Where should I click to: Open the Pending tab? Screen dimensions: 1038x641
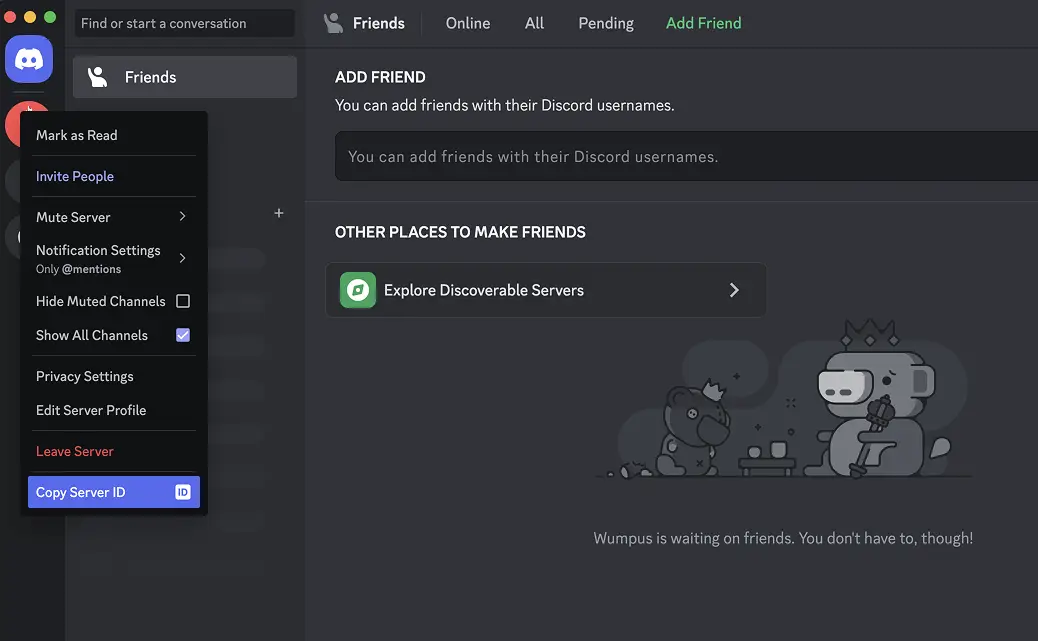point(606,23)
